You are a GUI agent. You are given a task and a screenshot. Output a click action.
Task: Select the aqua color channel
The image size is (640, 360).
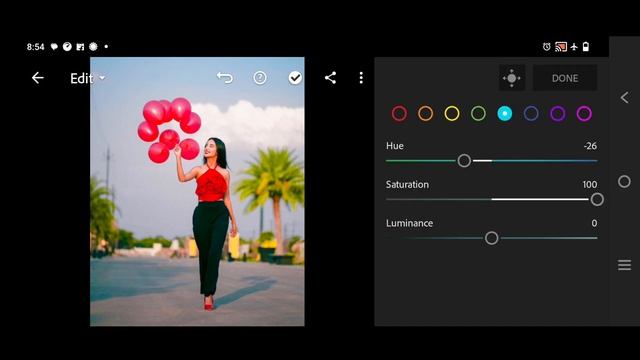(x=504, y=113)
